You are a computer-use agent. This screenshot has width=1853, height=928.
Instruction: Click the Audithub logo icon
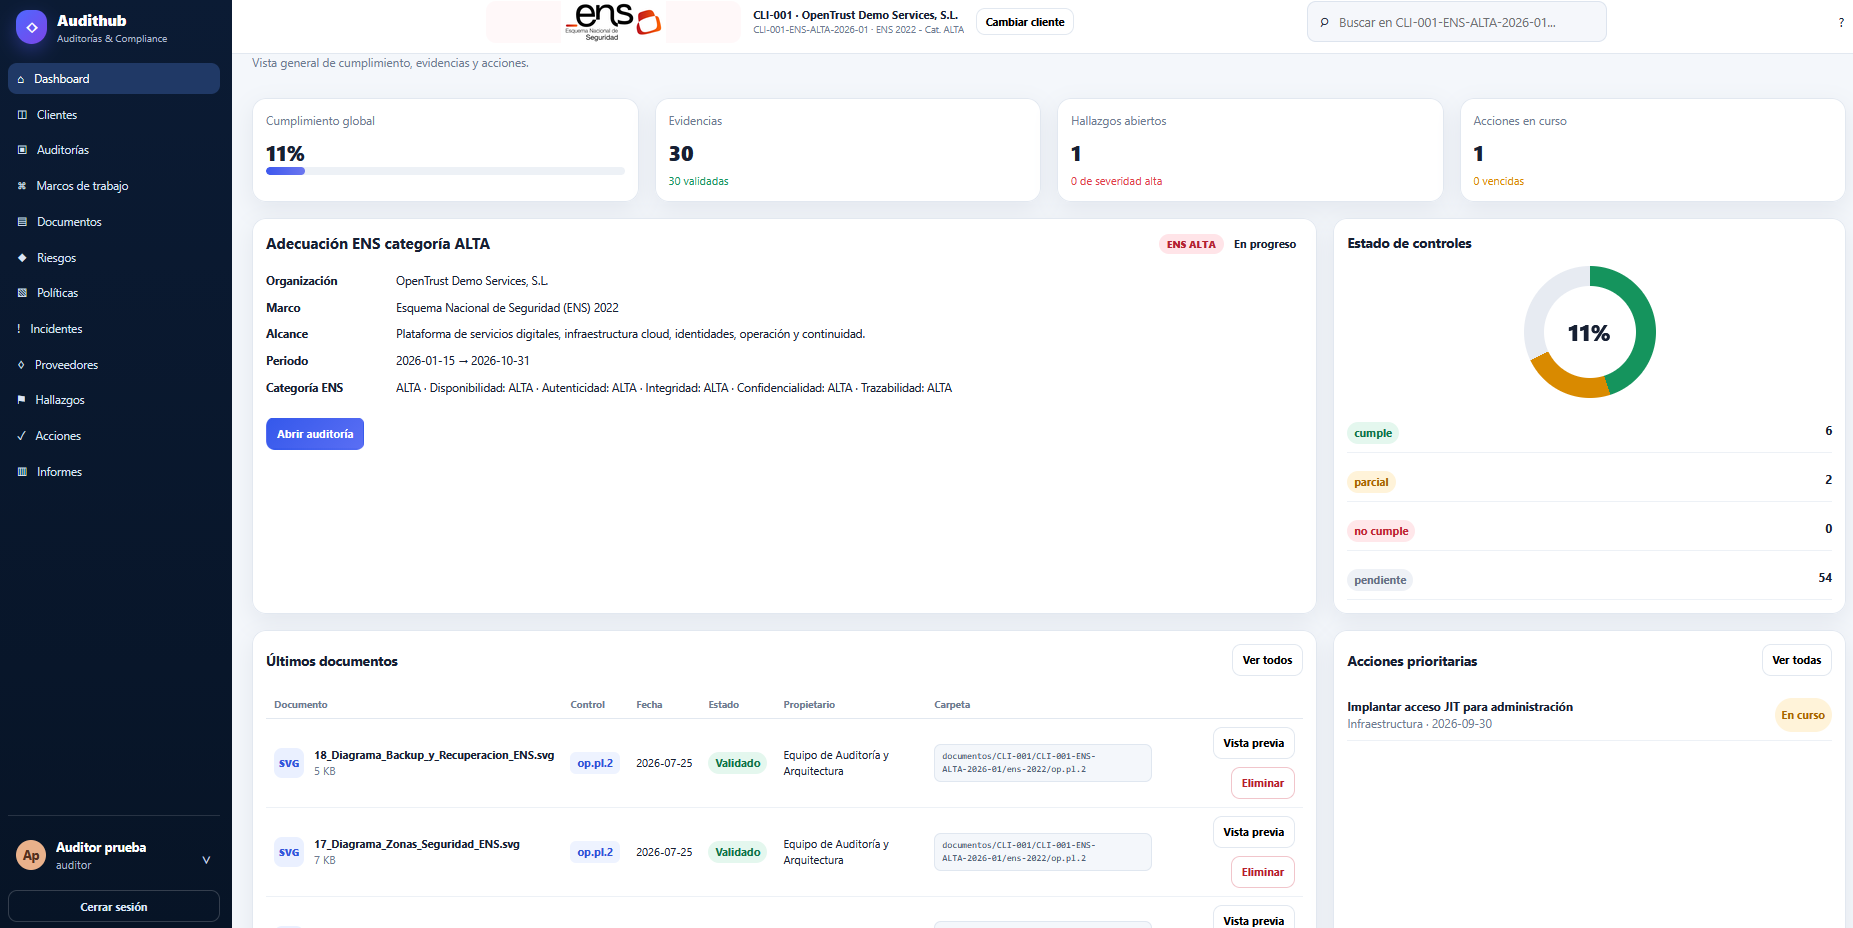tap(32, 27)
